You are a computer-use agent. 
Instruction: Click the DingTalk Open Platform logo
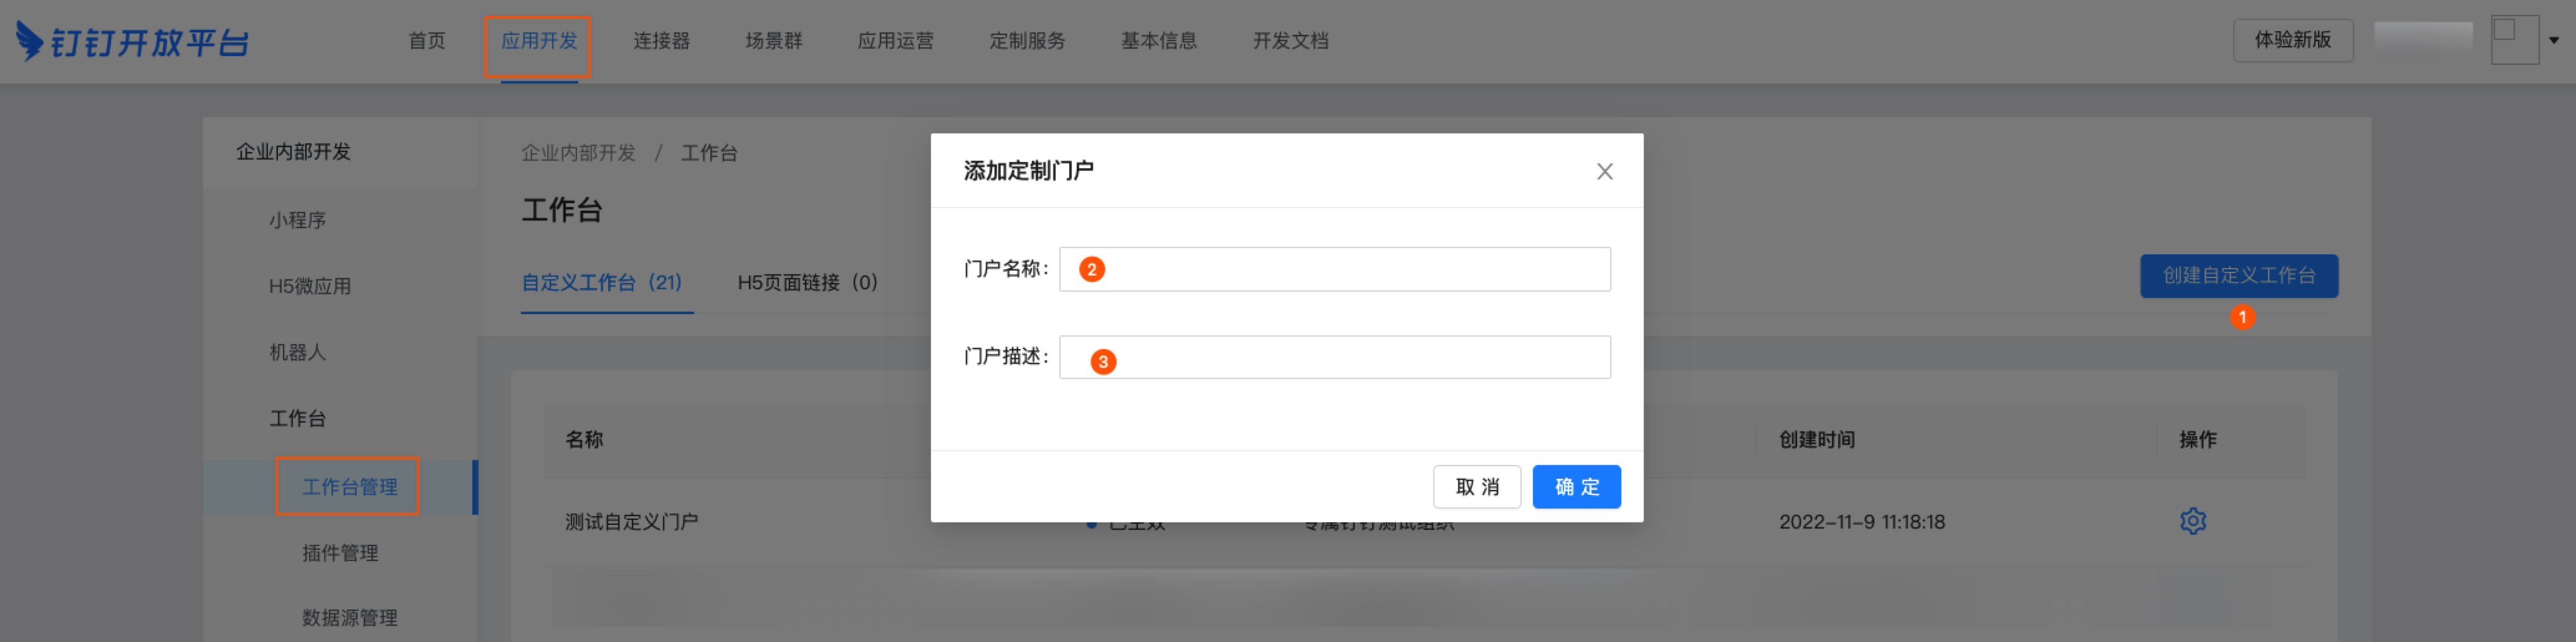(x=132, y=42)
